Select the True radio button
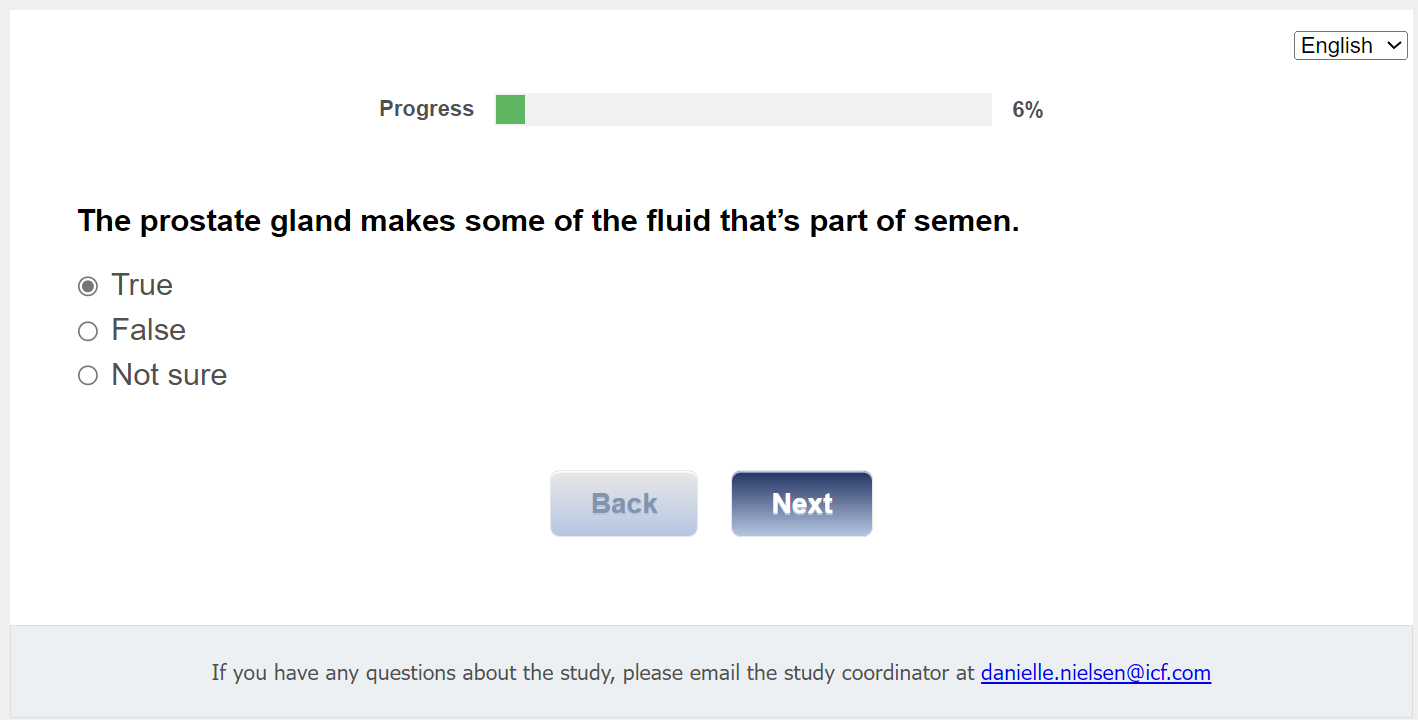Screen dimensions: 1418x720 tap(88, 287)
